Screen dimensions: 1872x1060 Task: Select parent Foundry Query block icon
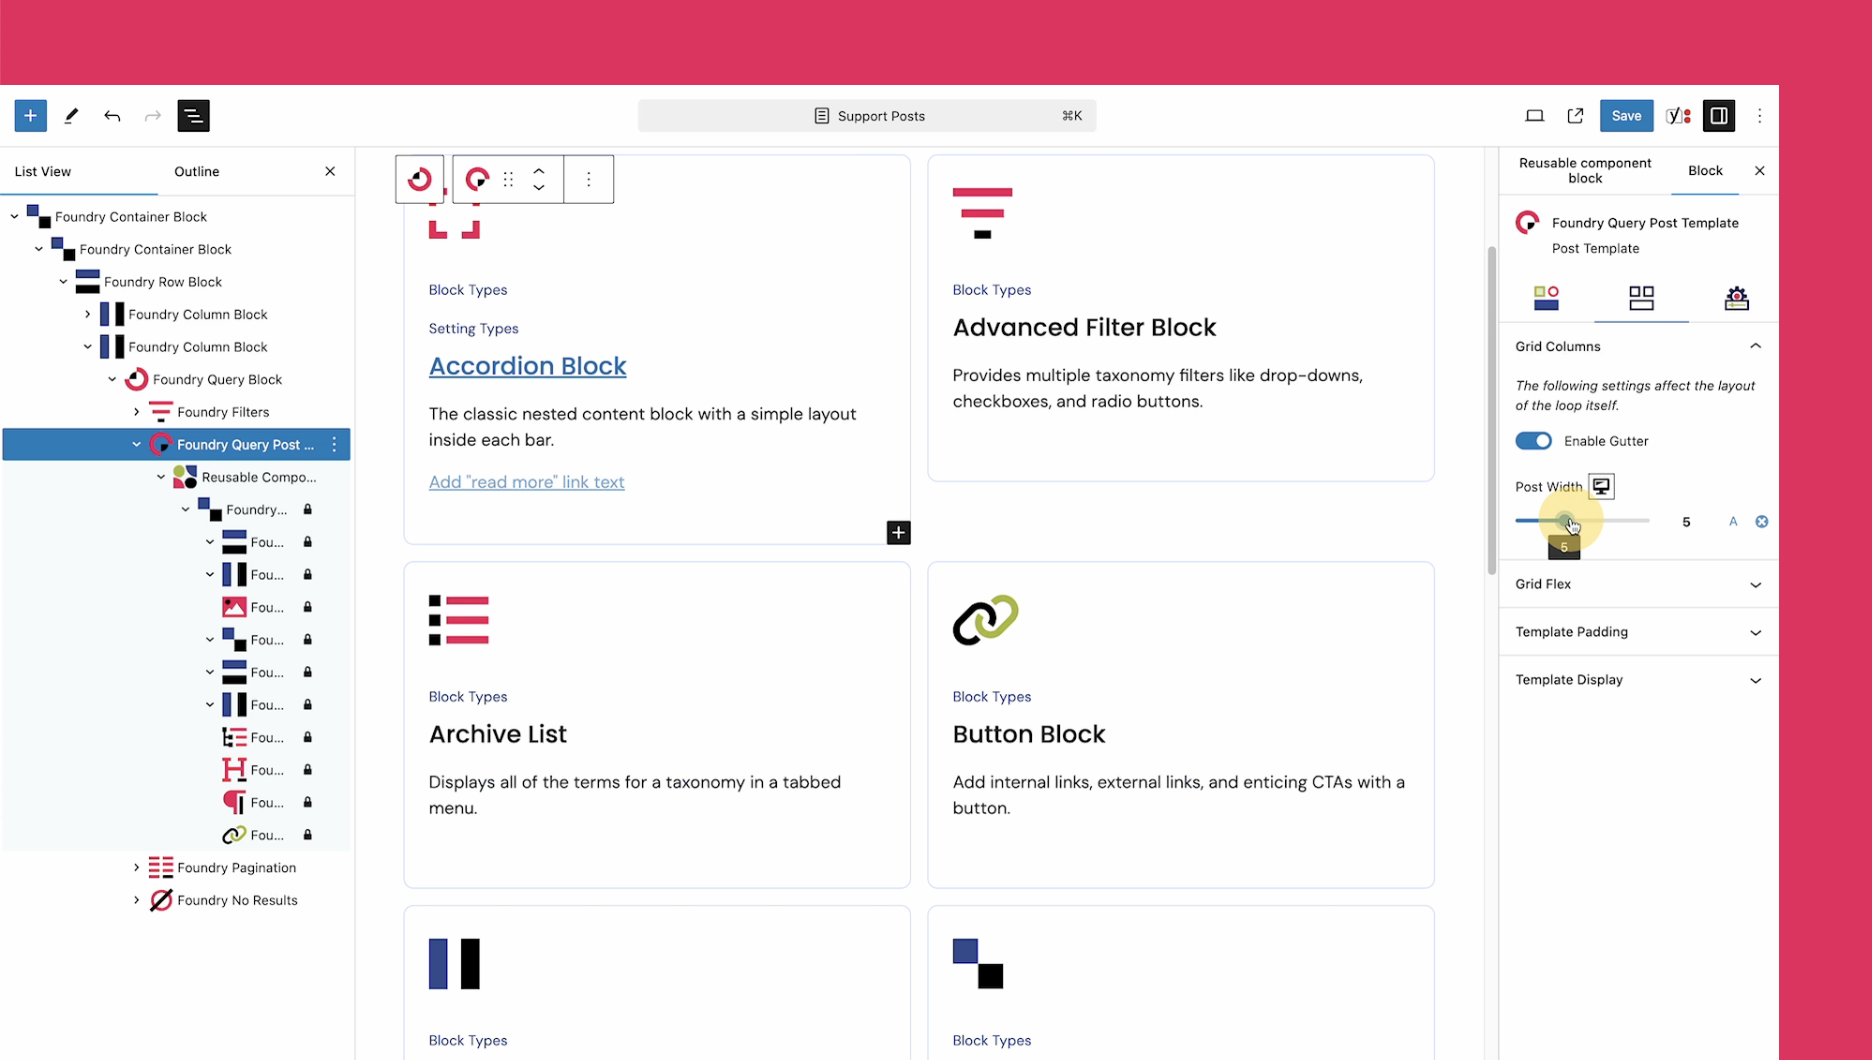pos(420,179)
